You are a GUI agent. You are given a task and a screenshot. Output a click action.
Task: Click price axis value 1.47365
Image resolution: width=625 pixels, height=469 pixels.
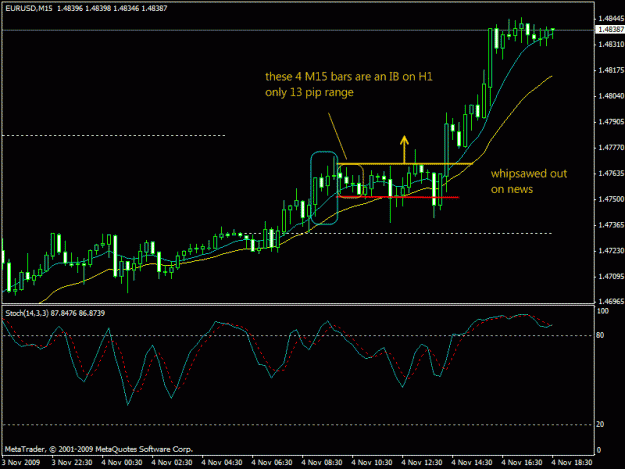pos(611,225)
